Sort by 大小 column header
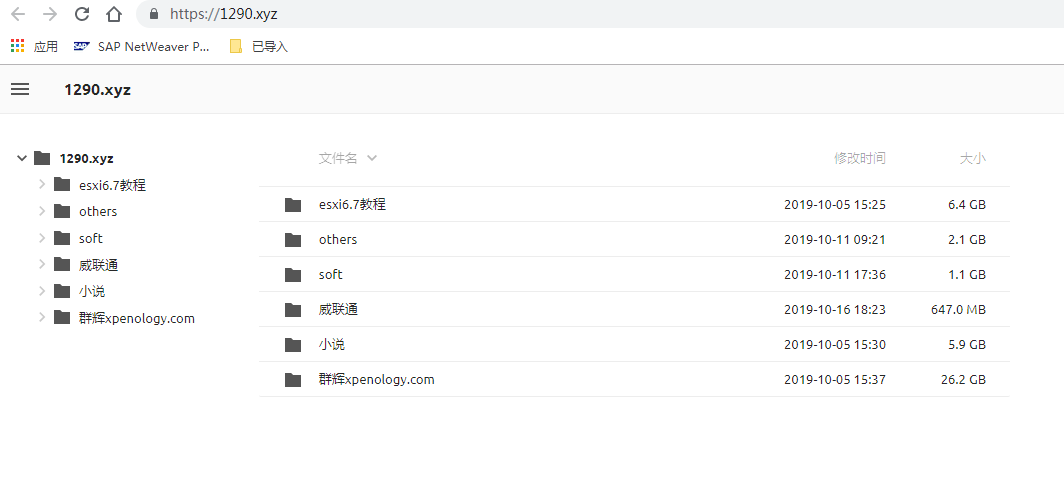This screenshot has height=493, width=1064. pyautogui.click(x=972, y=158)
